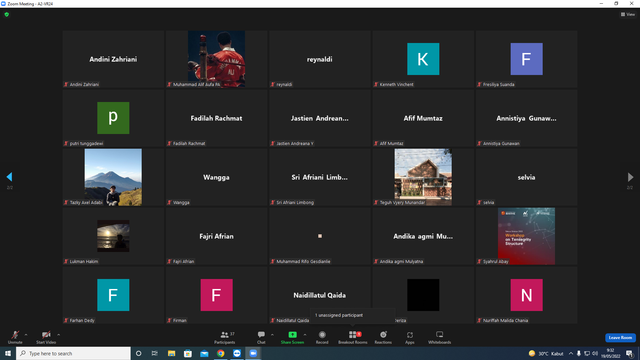
Task: Open Task View on the taskbar
Action: click(x=155, y=353)
